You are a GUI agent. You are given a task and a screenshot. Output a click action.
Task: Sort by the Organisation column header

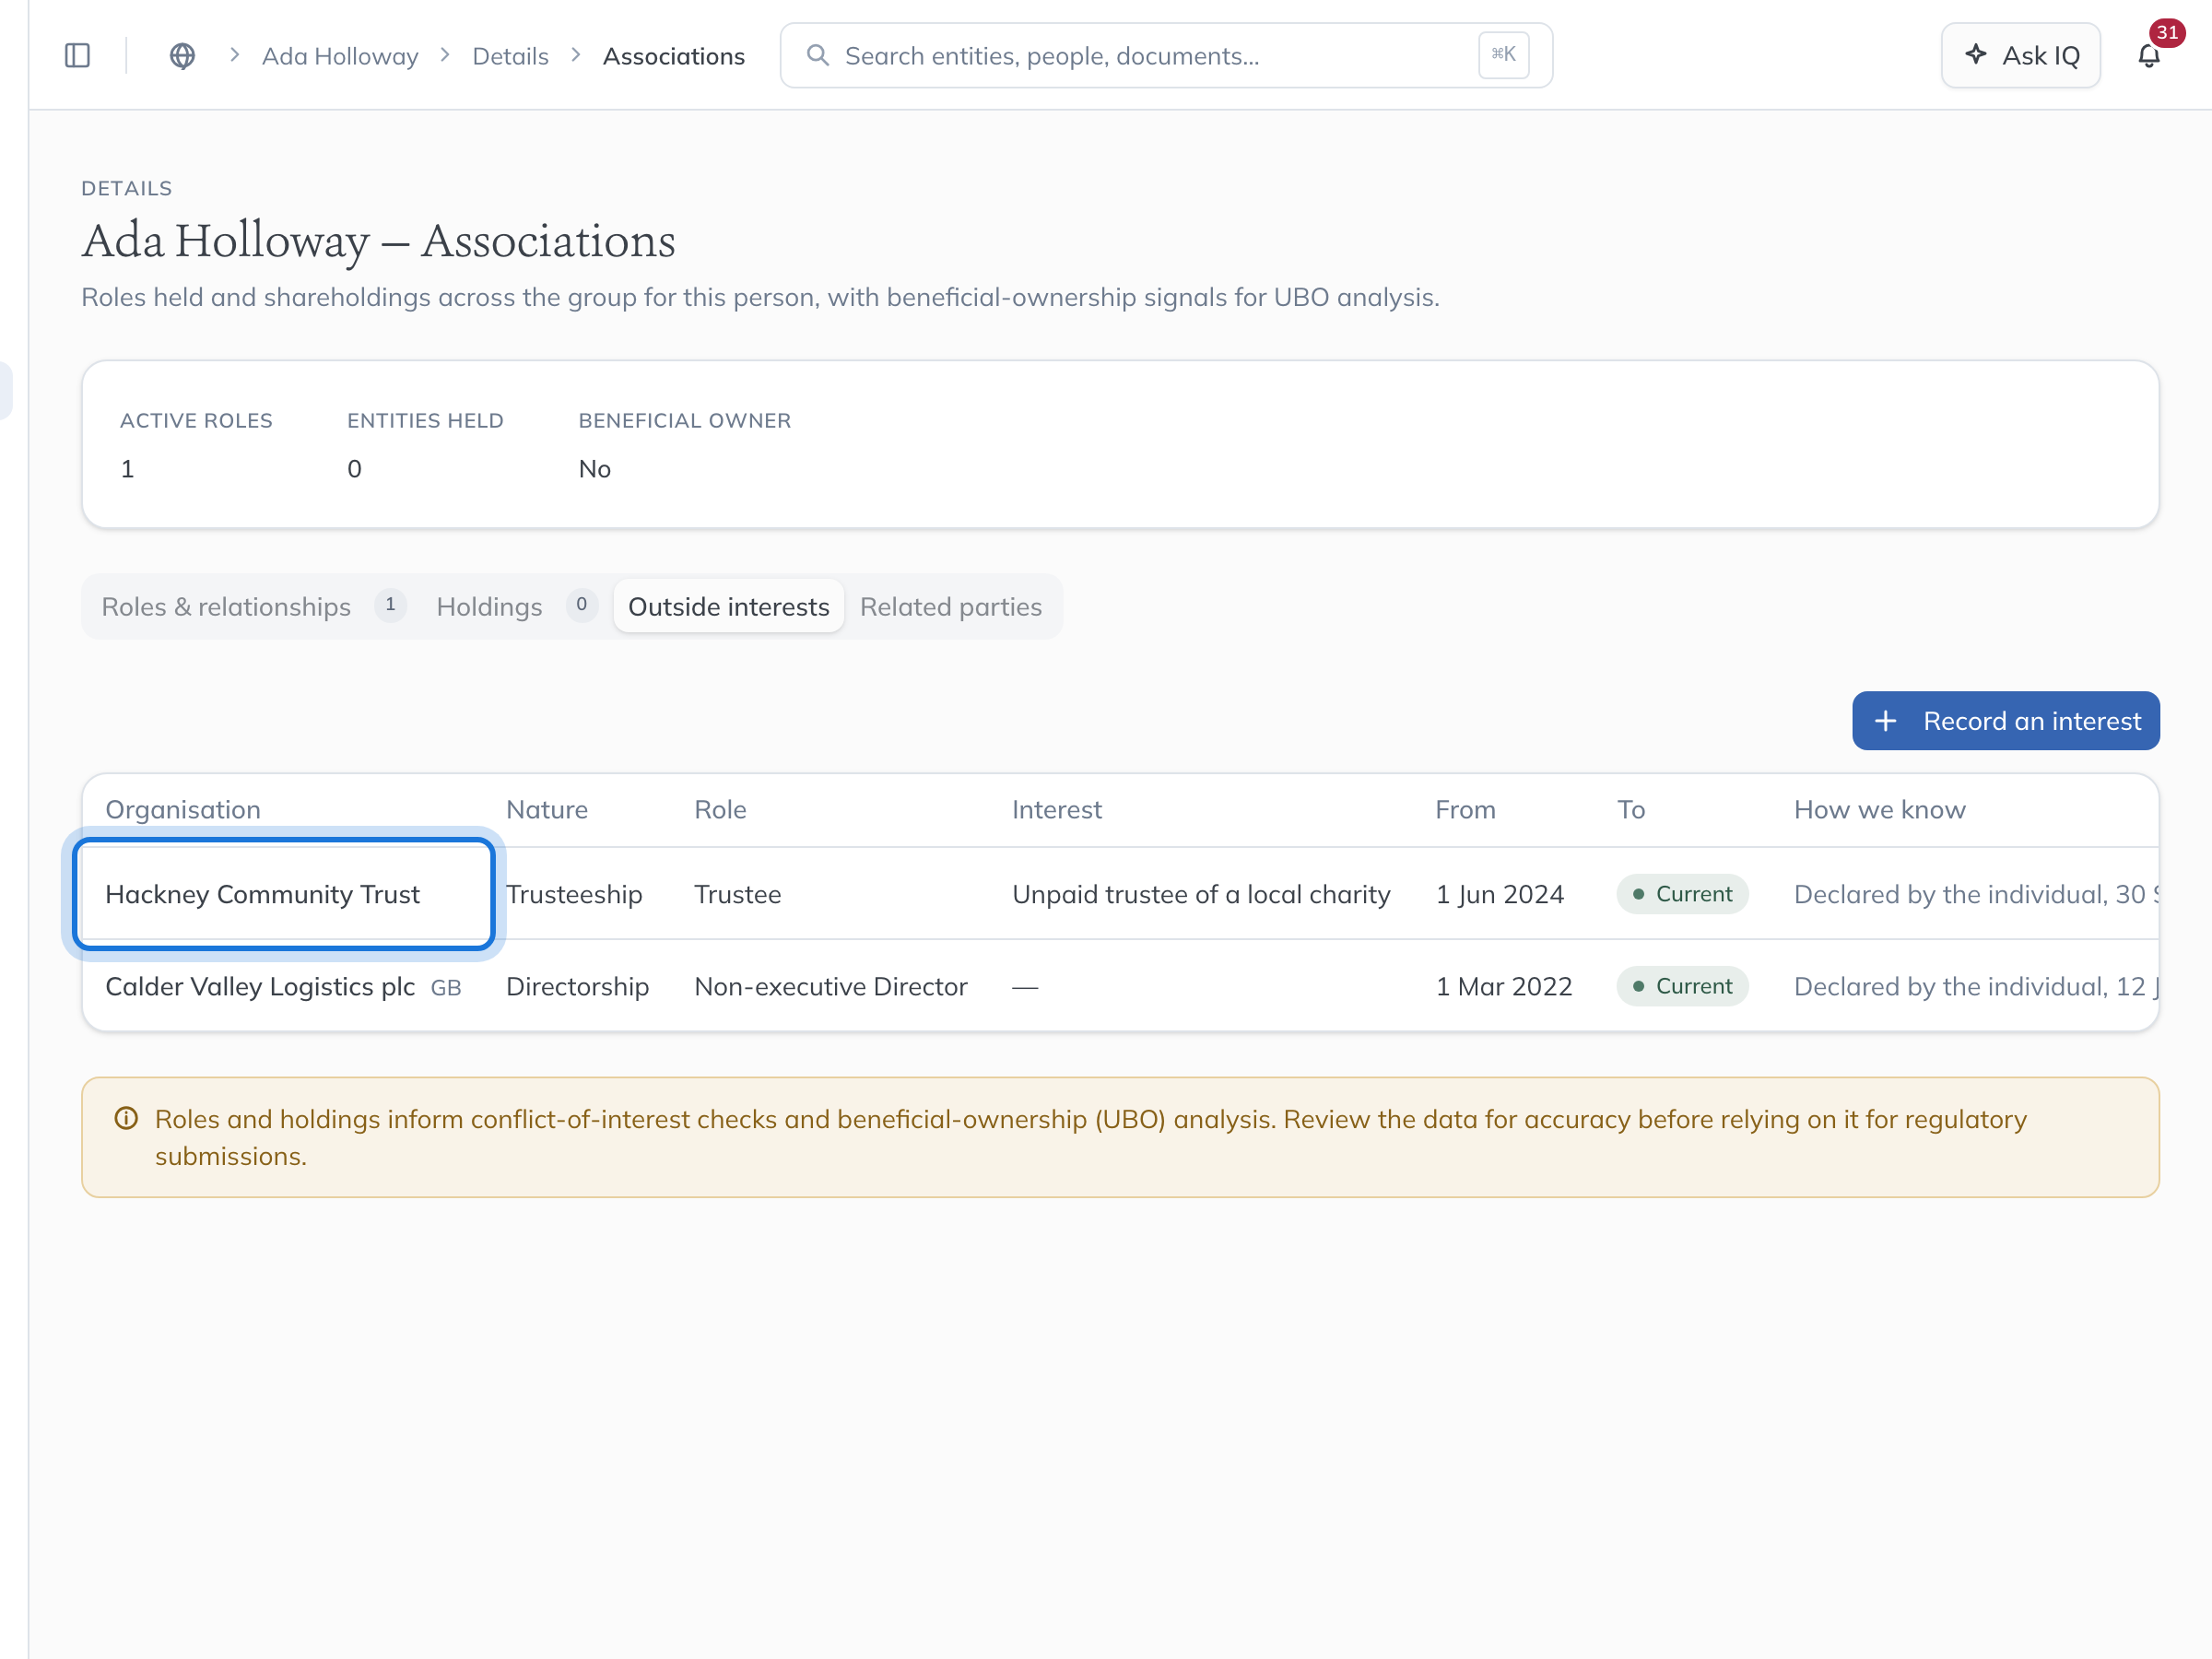click(183, 809)
